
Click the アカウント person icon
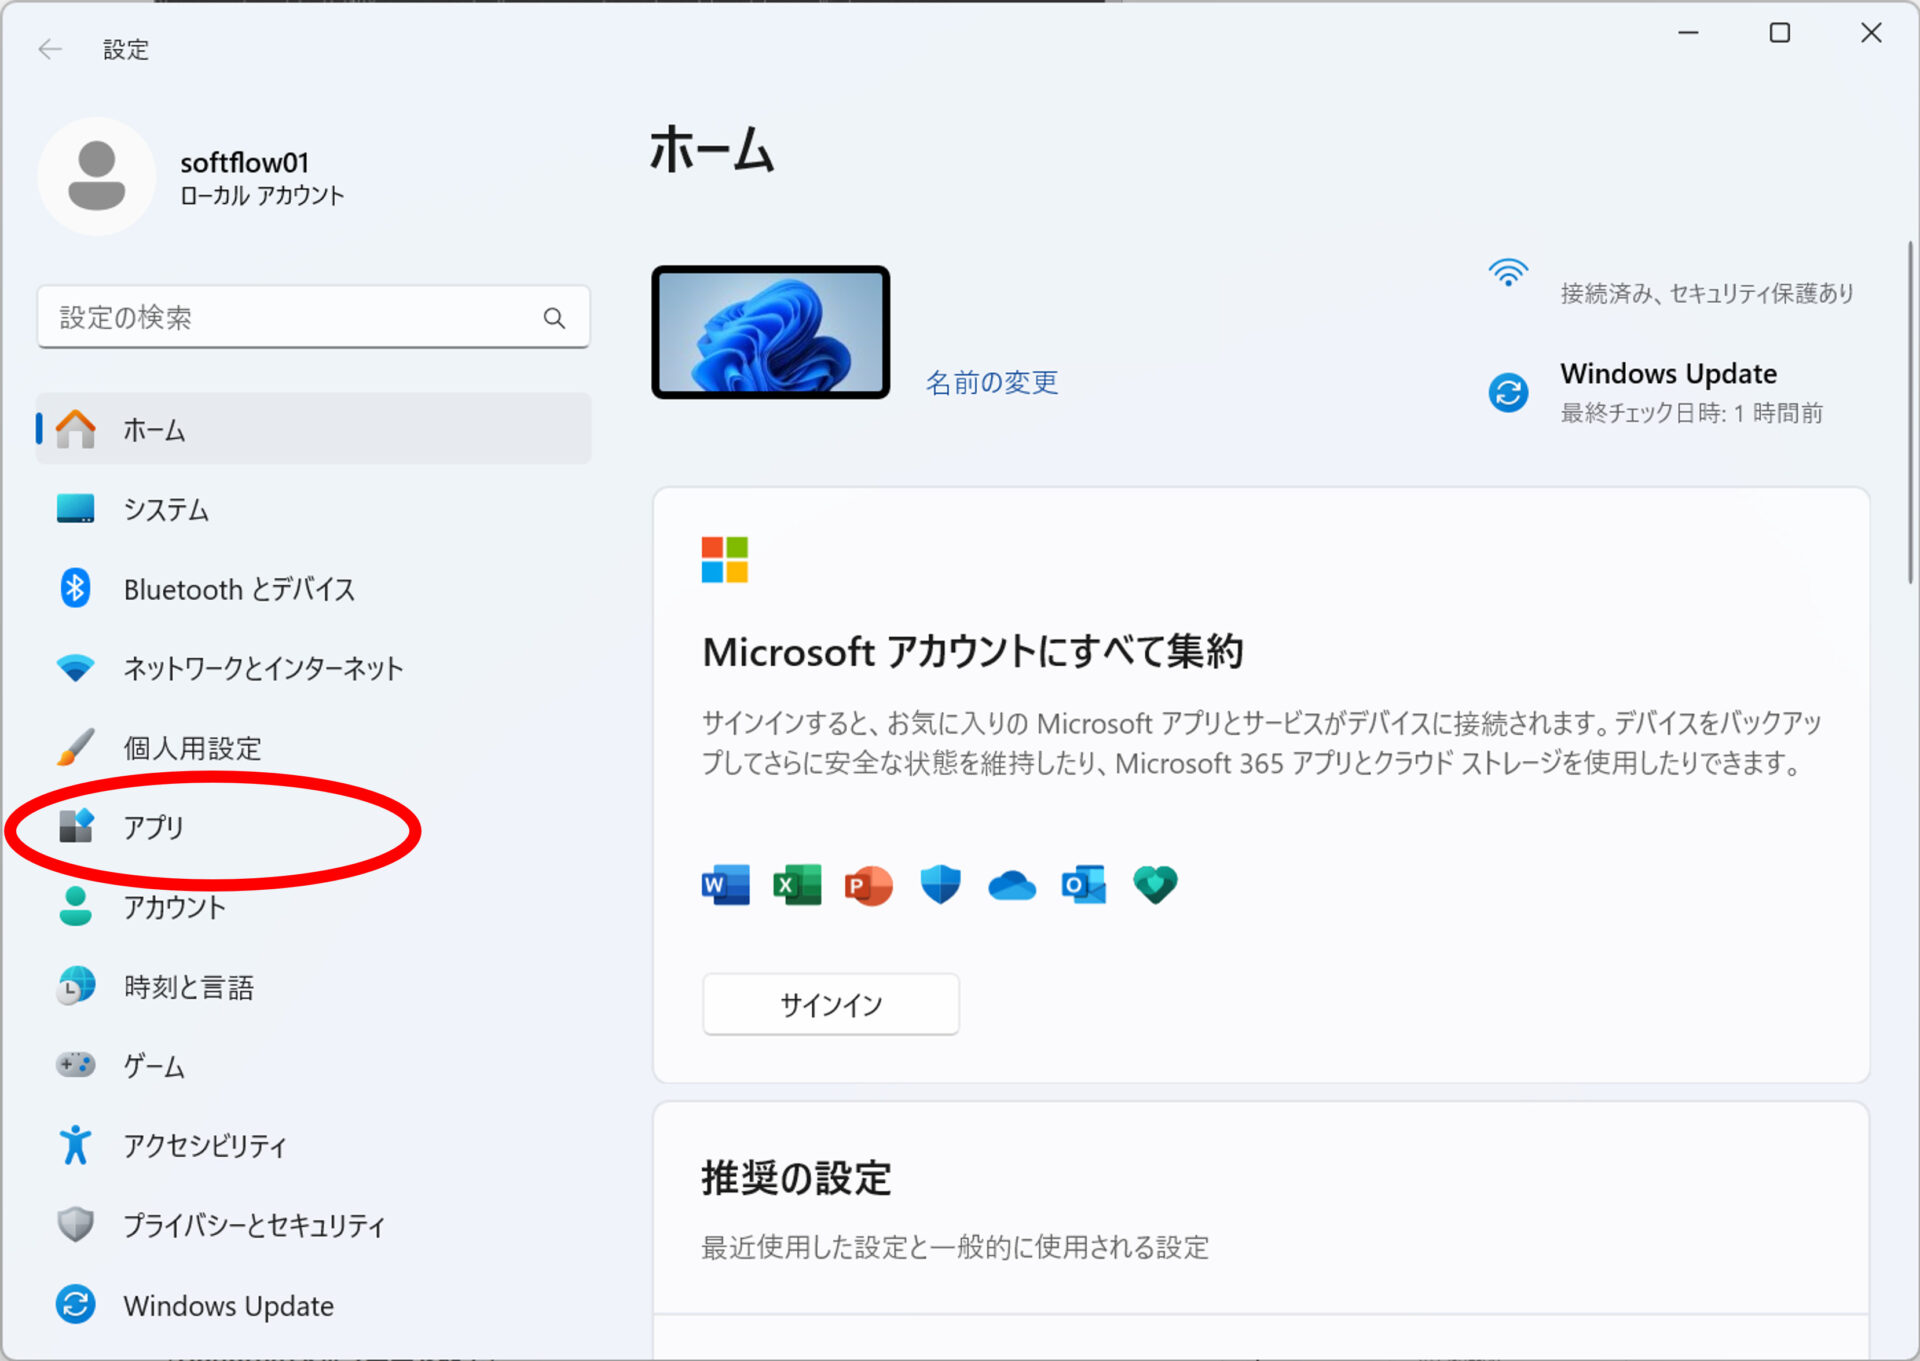pos(75,906)
